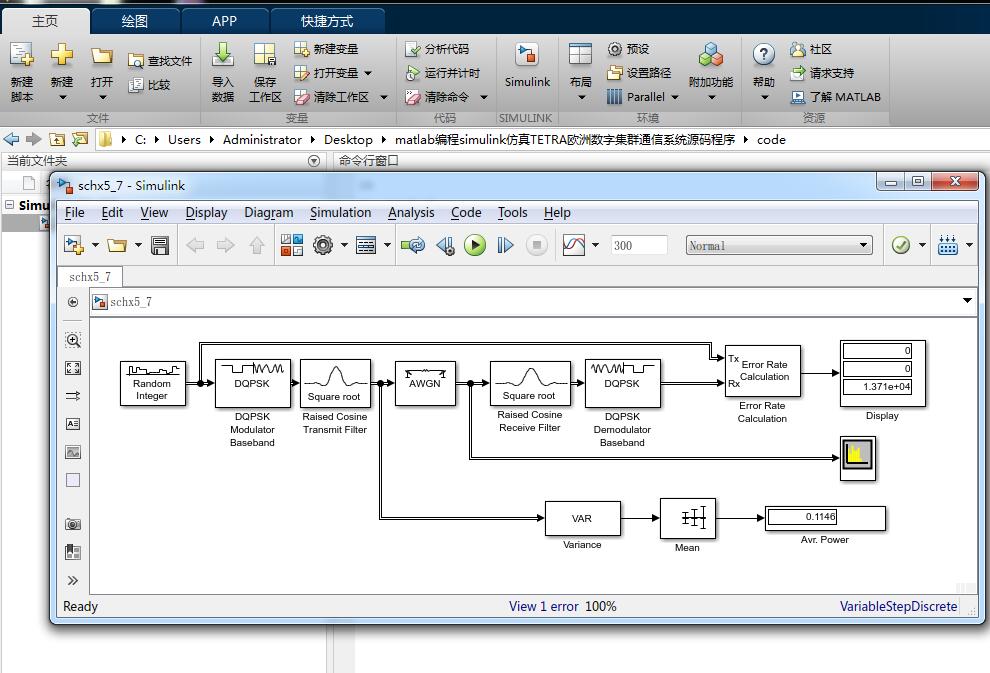Open the model breadcrumb dropdown arrow
990x673 pixels.
coord(967,301)
